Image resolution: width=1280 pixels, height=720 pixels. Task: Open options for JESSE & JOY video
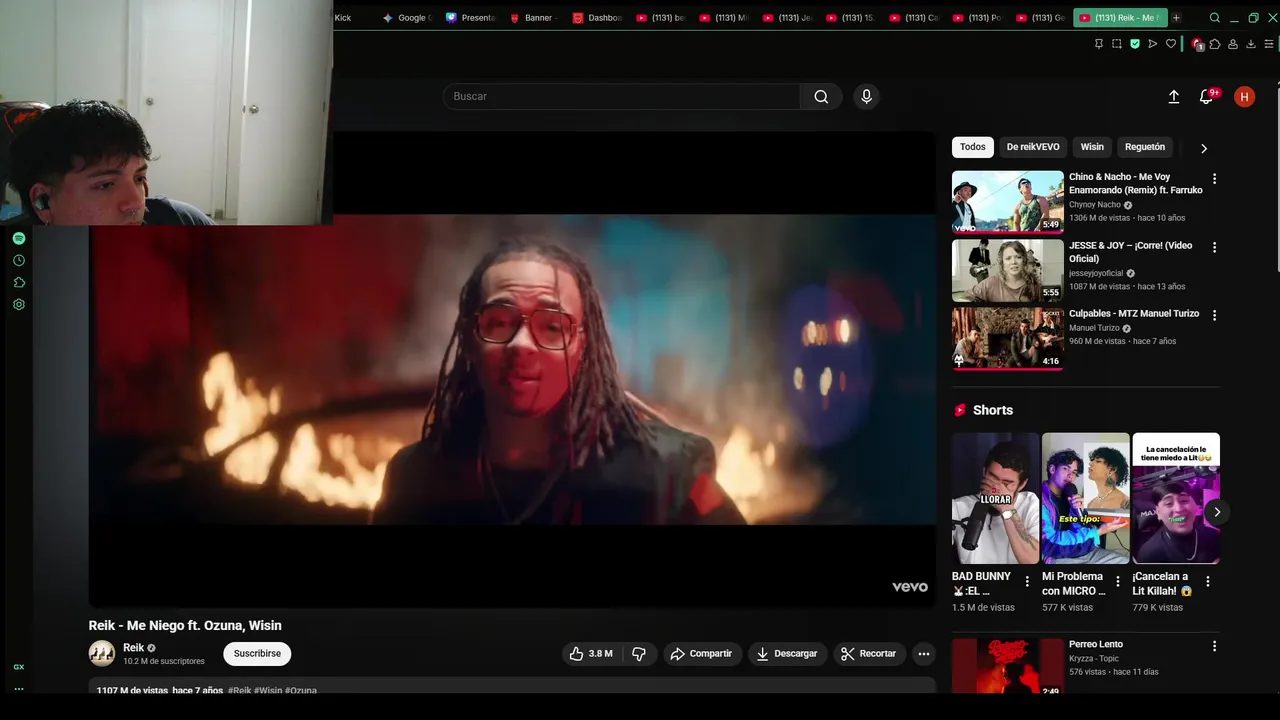tap(1215, 247)
